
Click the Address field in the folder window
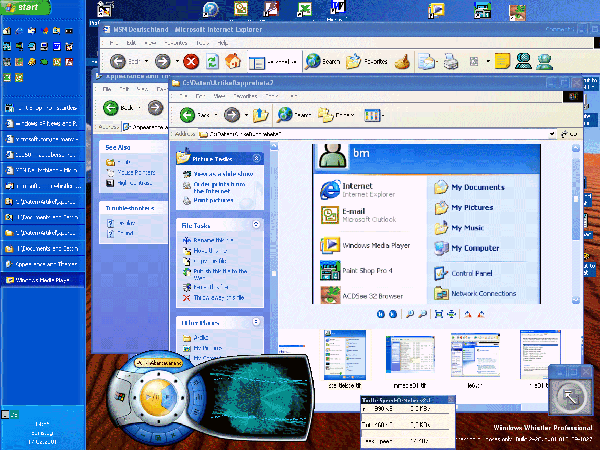point(375,134)
